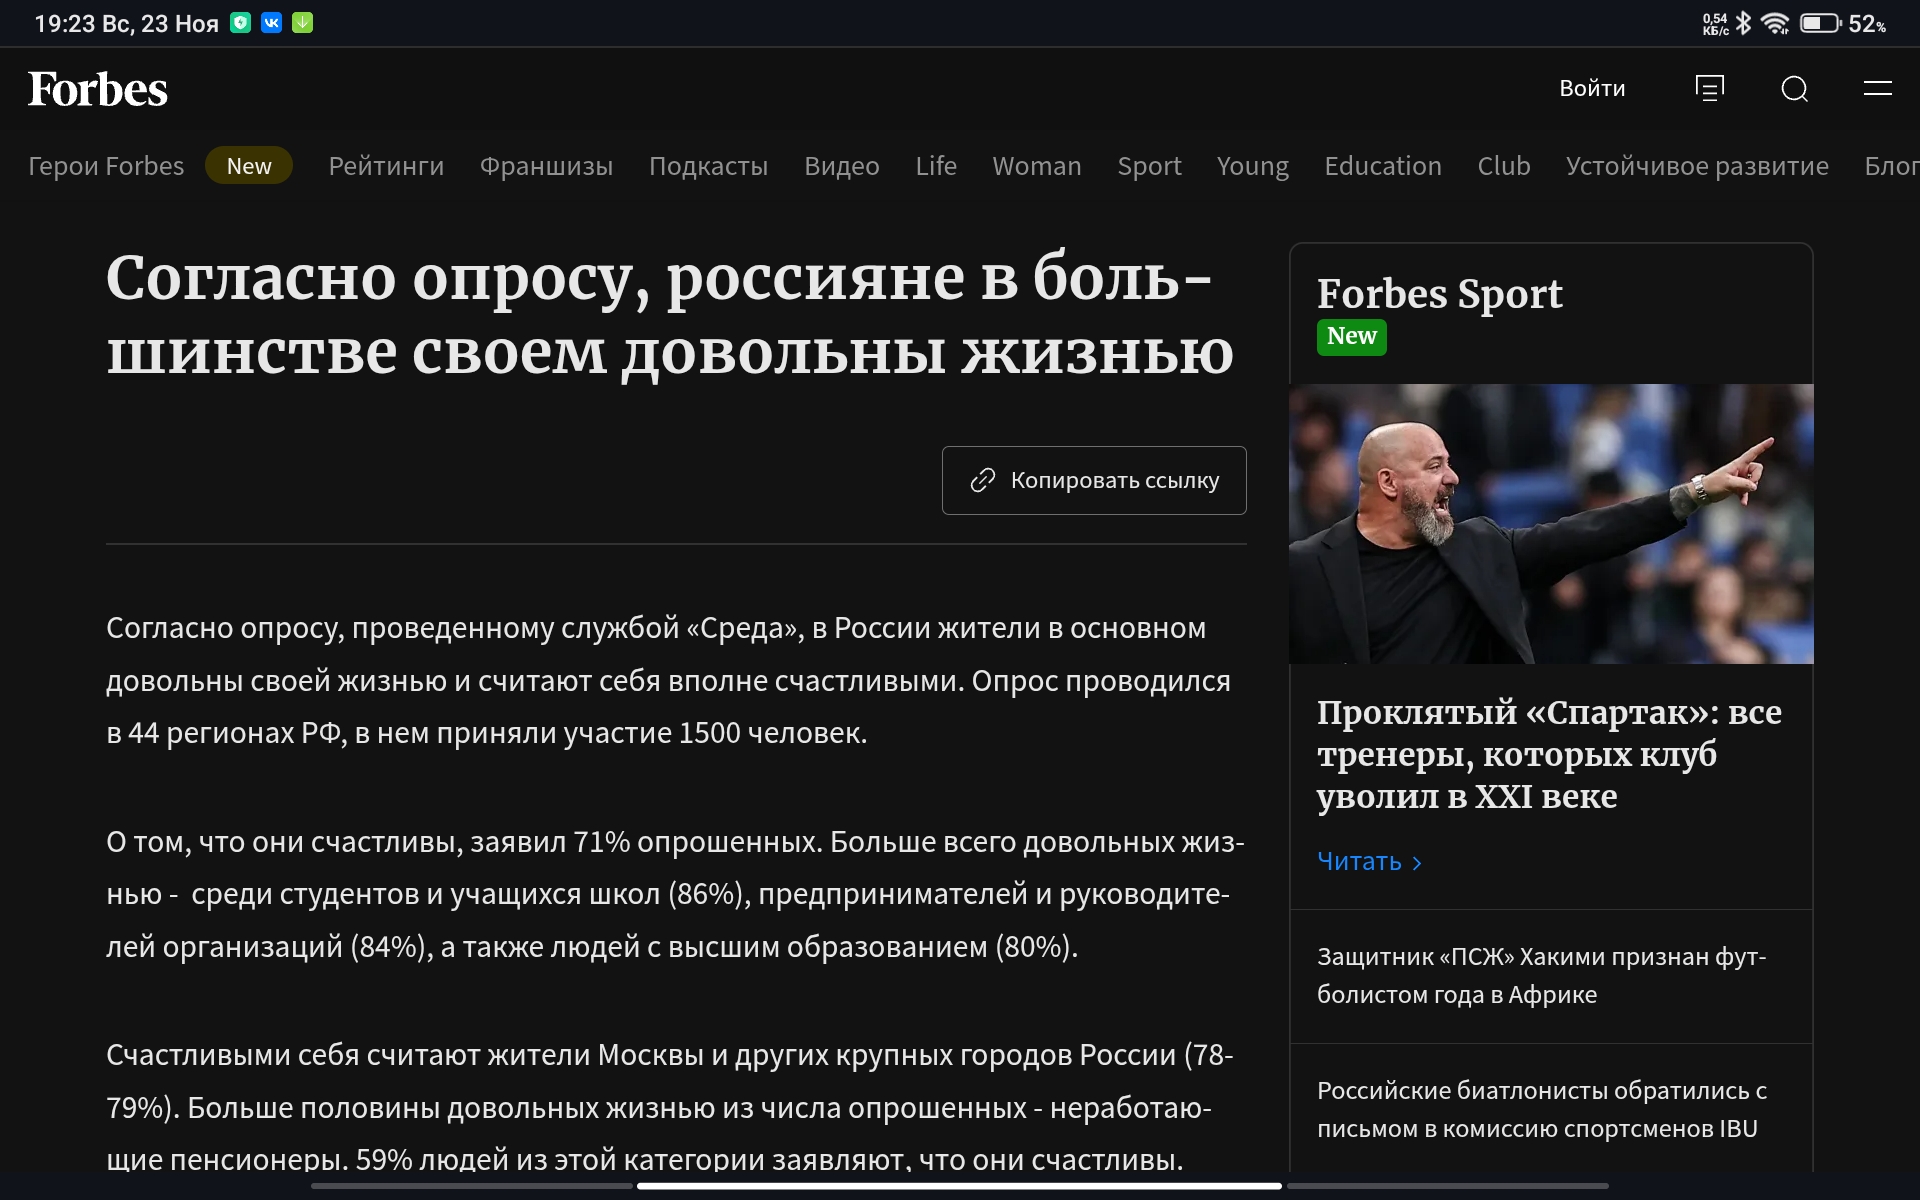The height and width of the screenshot is (1200, 1920).
Task: Copy article link with Копировать ссылку
Action: (1094, 480)
